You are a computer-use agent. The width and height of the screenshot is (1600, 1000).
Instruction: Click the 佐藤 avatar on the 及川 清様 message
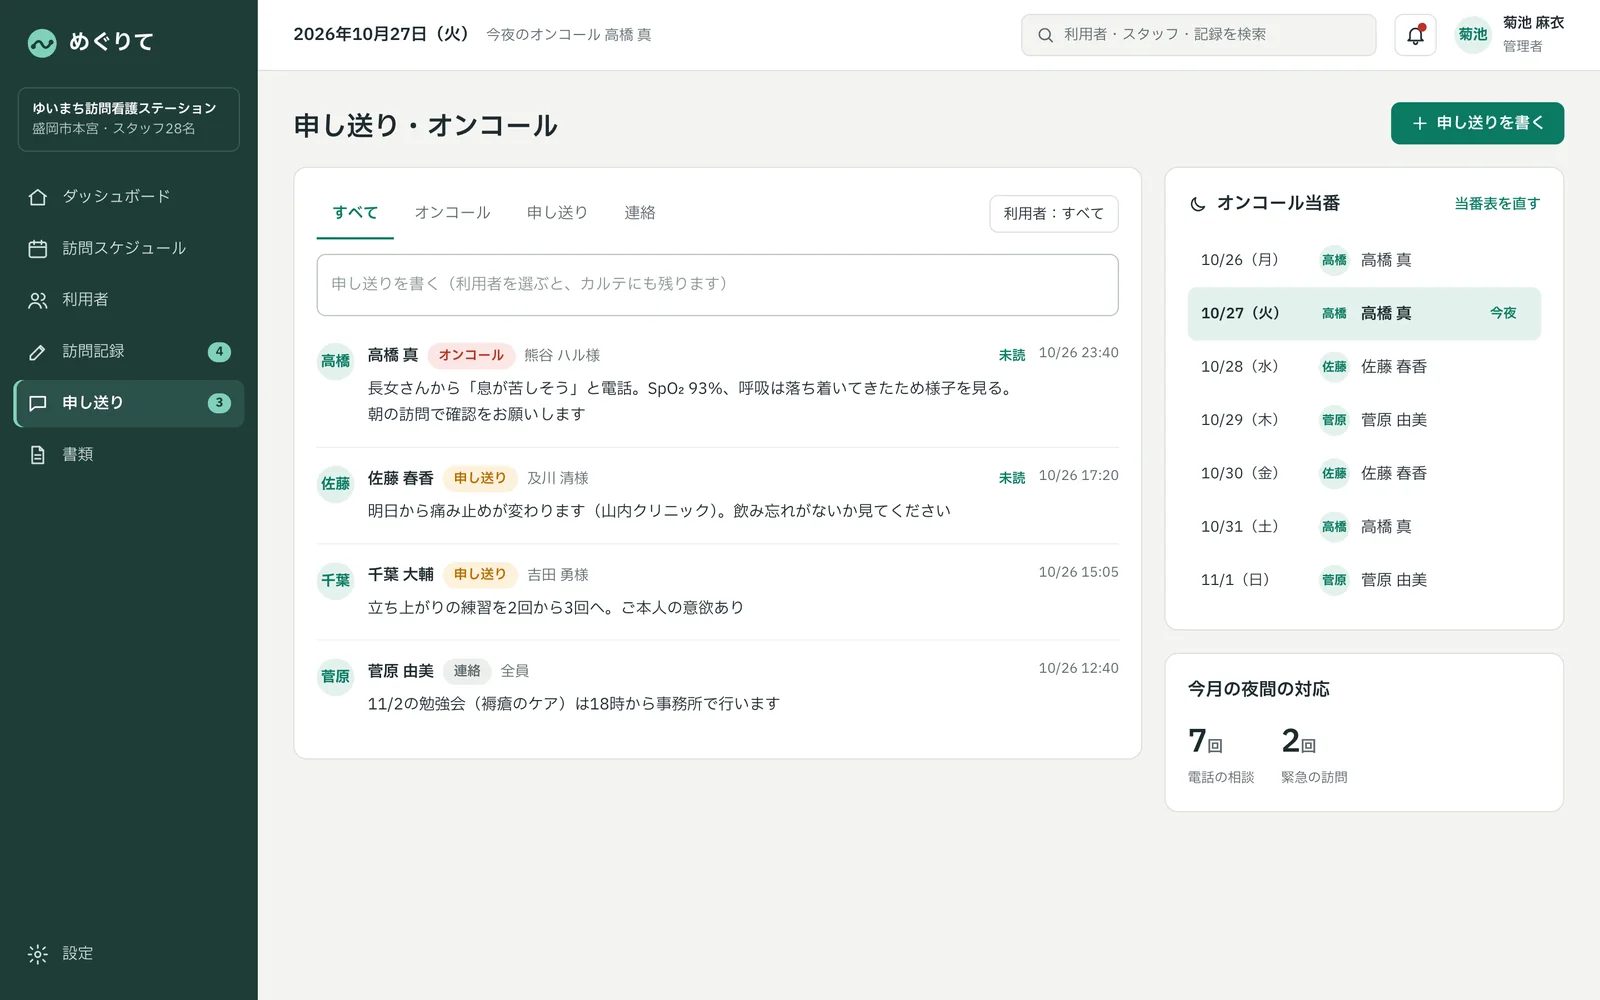[x=335, y=484]
